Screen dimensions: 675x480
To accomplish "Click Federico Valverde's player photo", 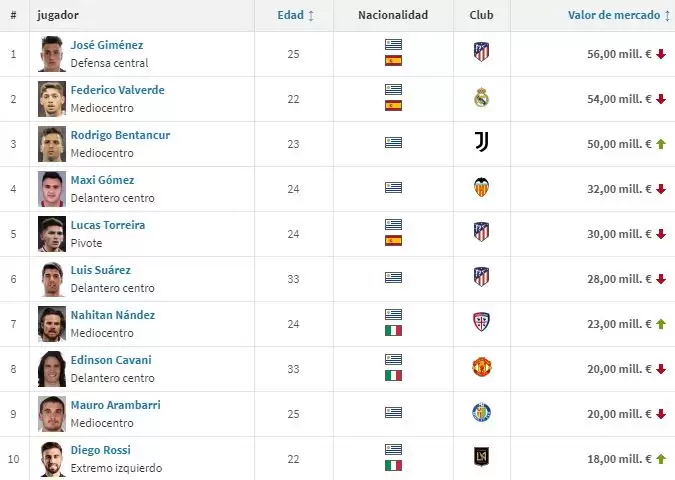I will pos(51,98).
